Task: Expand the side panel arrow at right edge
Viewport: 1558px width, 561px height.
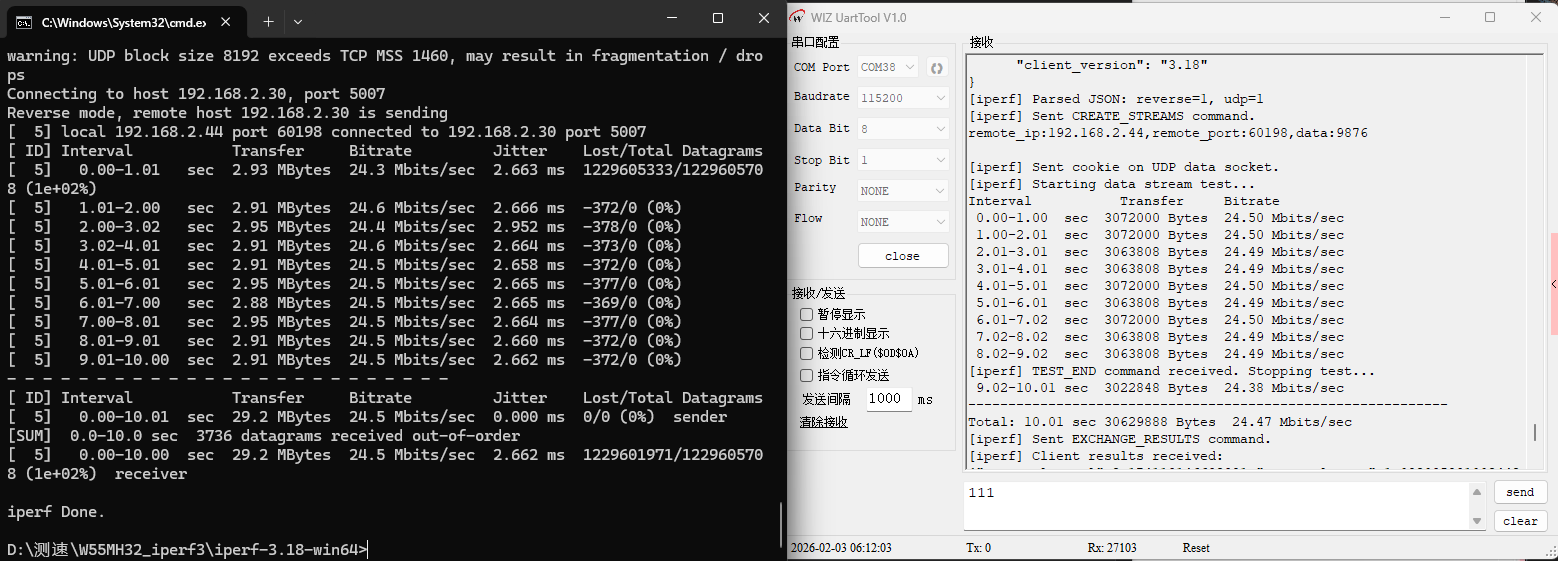Action: point(1553,285)
